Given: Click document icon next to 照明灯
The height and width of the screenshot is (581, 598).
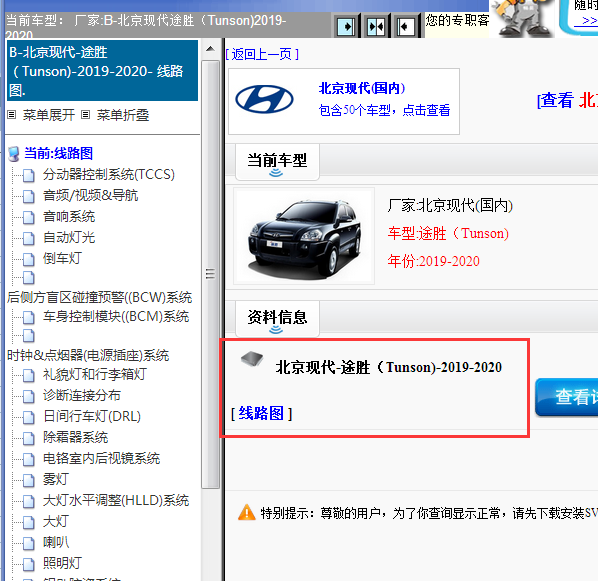Looking at the screenshot, I should [x=29, y=564].
